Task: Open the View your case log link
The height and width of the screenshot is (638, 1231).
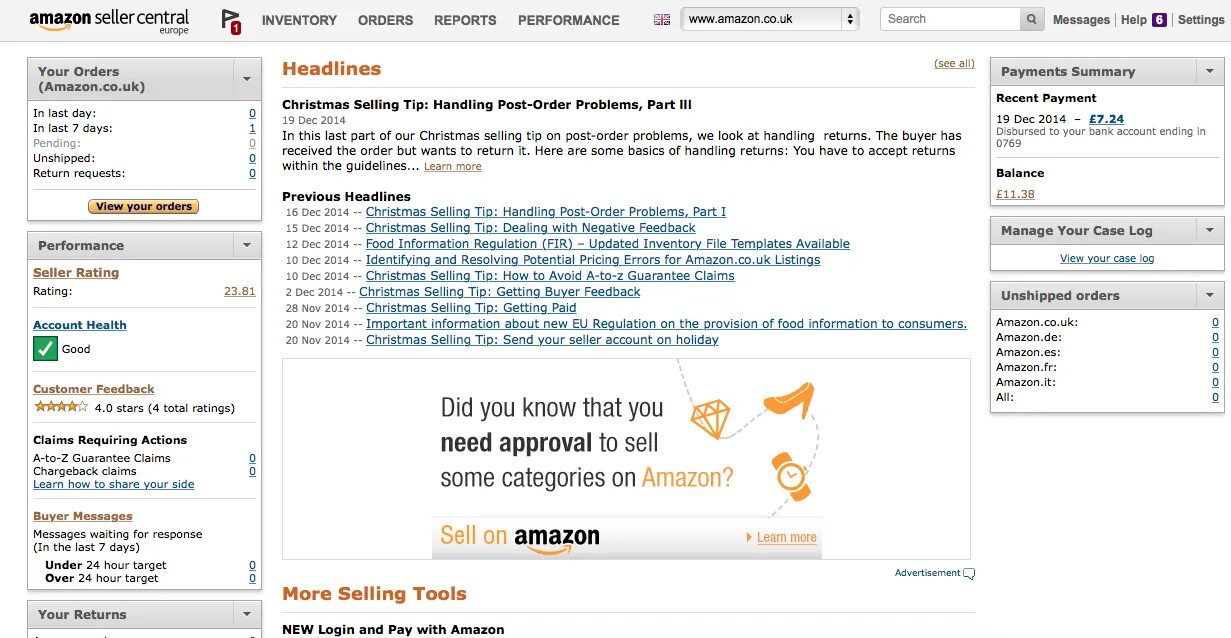Action: pos(1106,258)
